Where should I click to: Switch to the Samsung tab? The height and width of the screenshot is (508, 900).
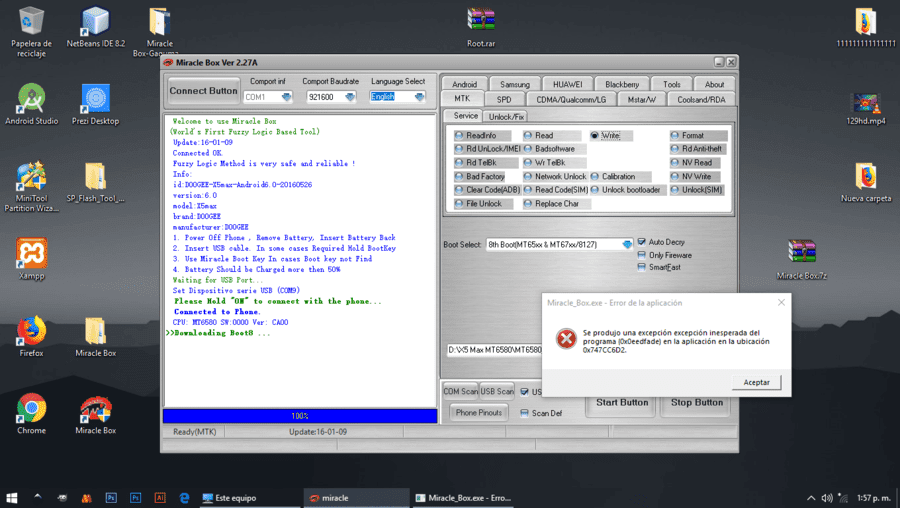coord(514,84)
